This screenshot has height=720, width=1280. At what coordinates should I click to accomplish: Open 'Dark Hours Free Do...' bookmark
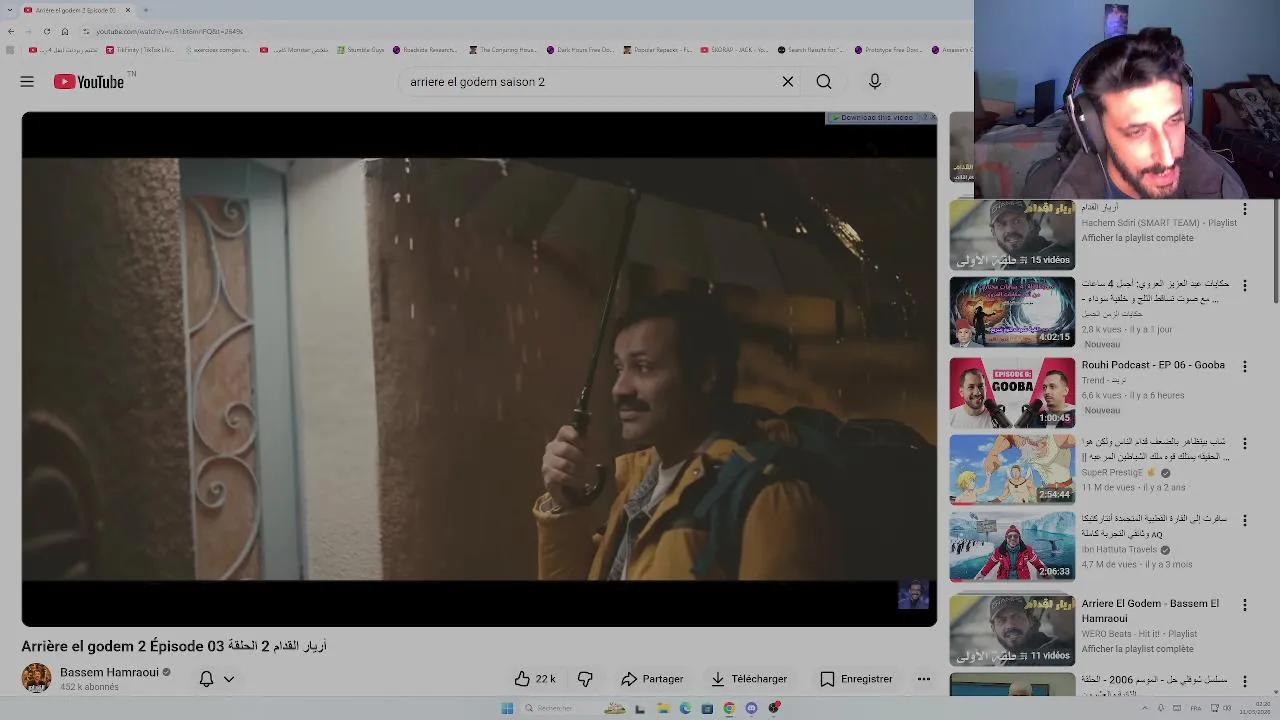[580, 50]
